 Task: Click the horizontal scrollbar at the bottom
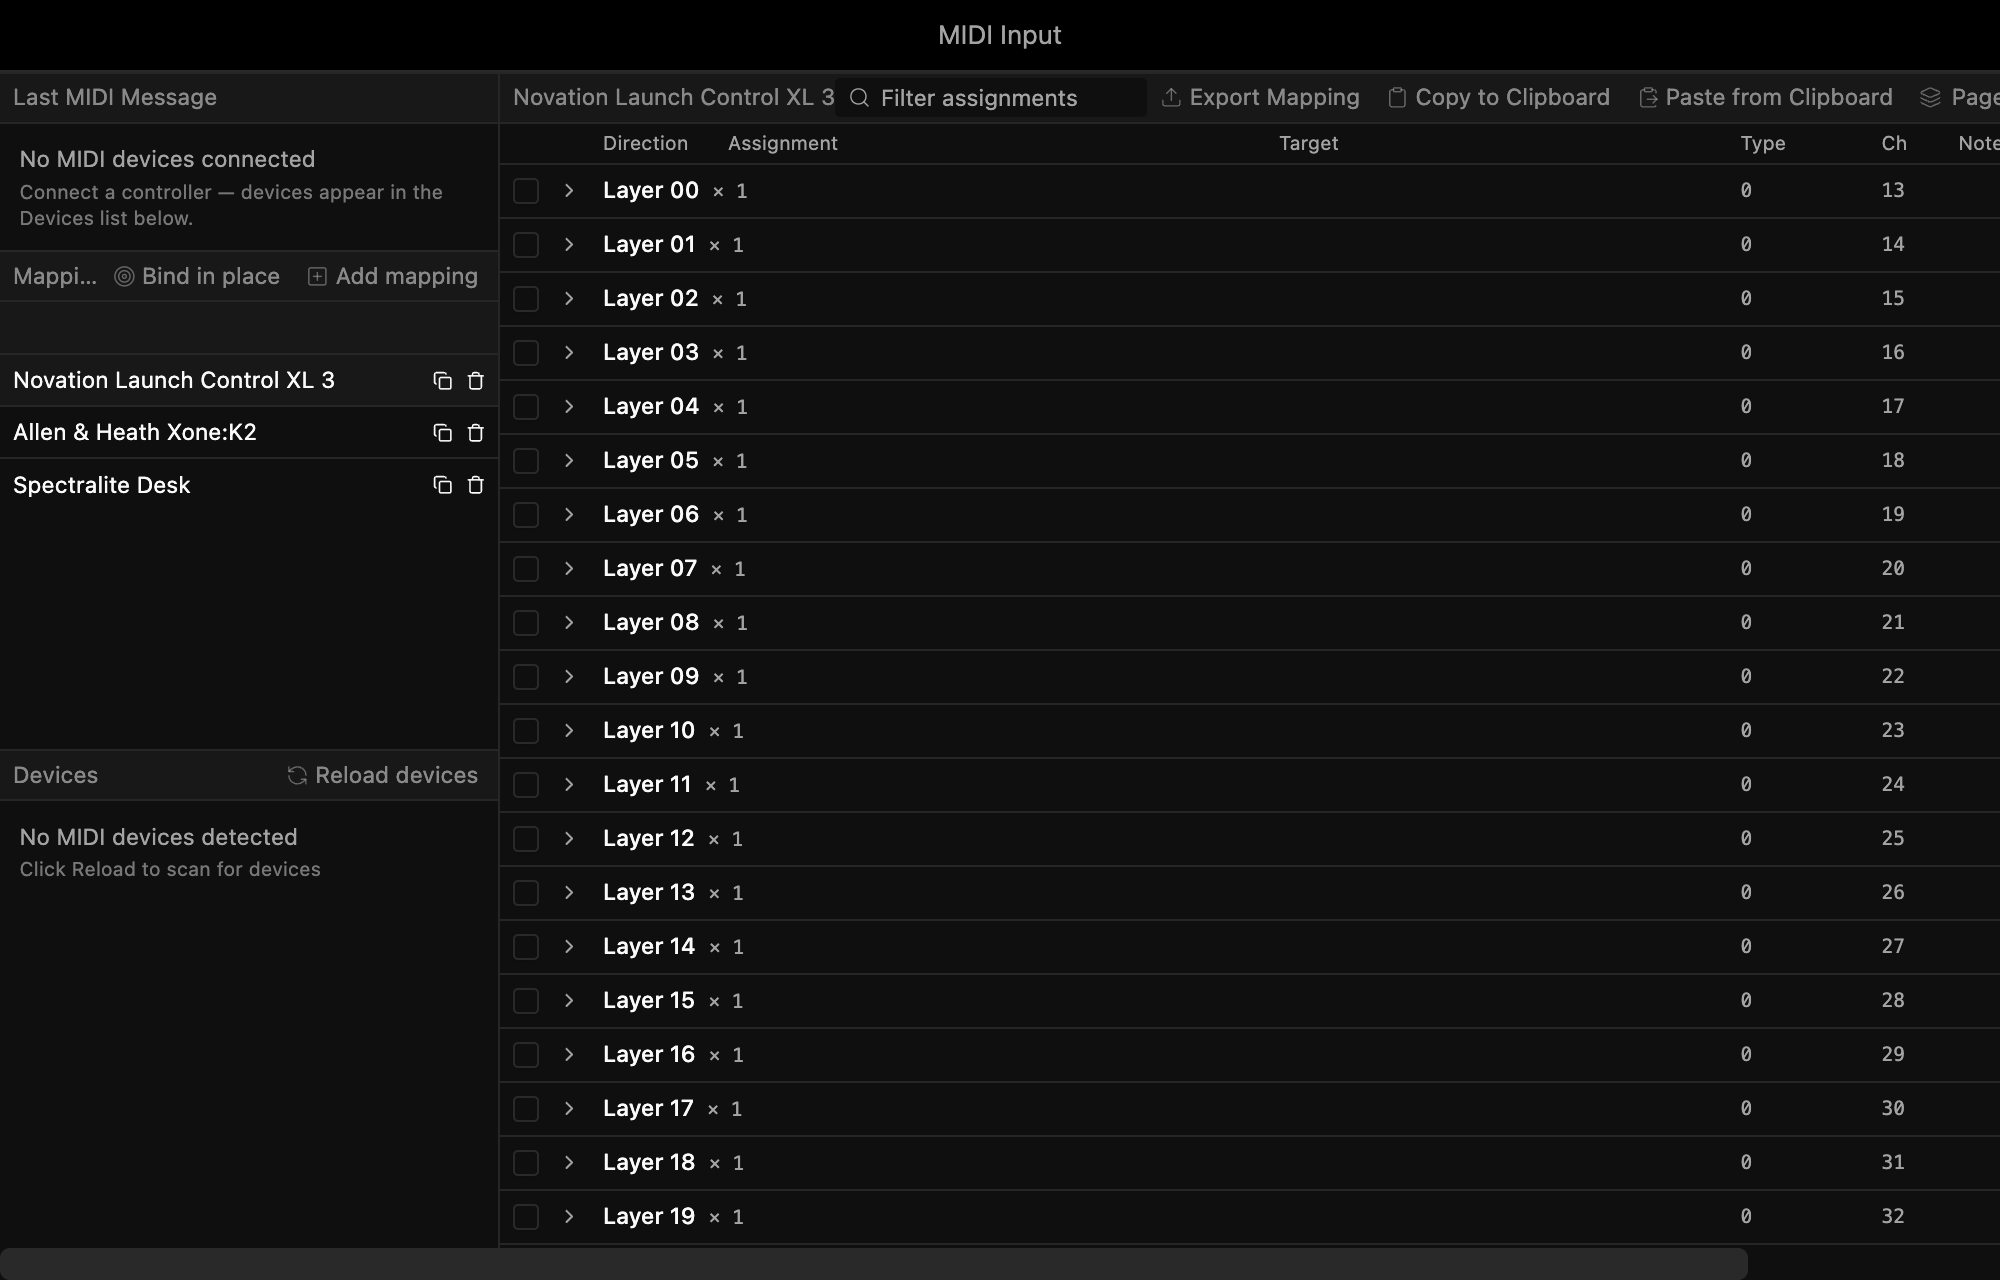[873, 1263]
